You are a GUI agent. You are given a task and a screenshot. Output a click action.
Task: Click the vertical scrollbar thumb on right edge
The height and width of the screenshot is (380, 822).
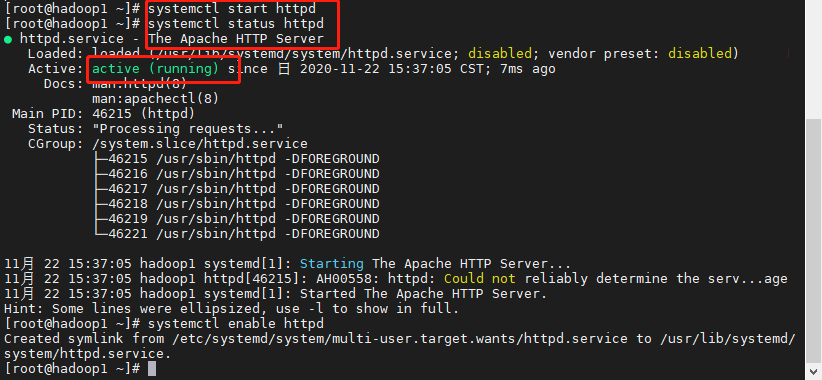click(813, 240)
